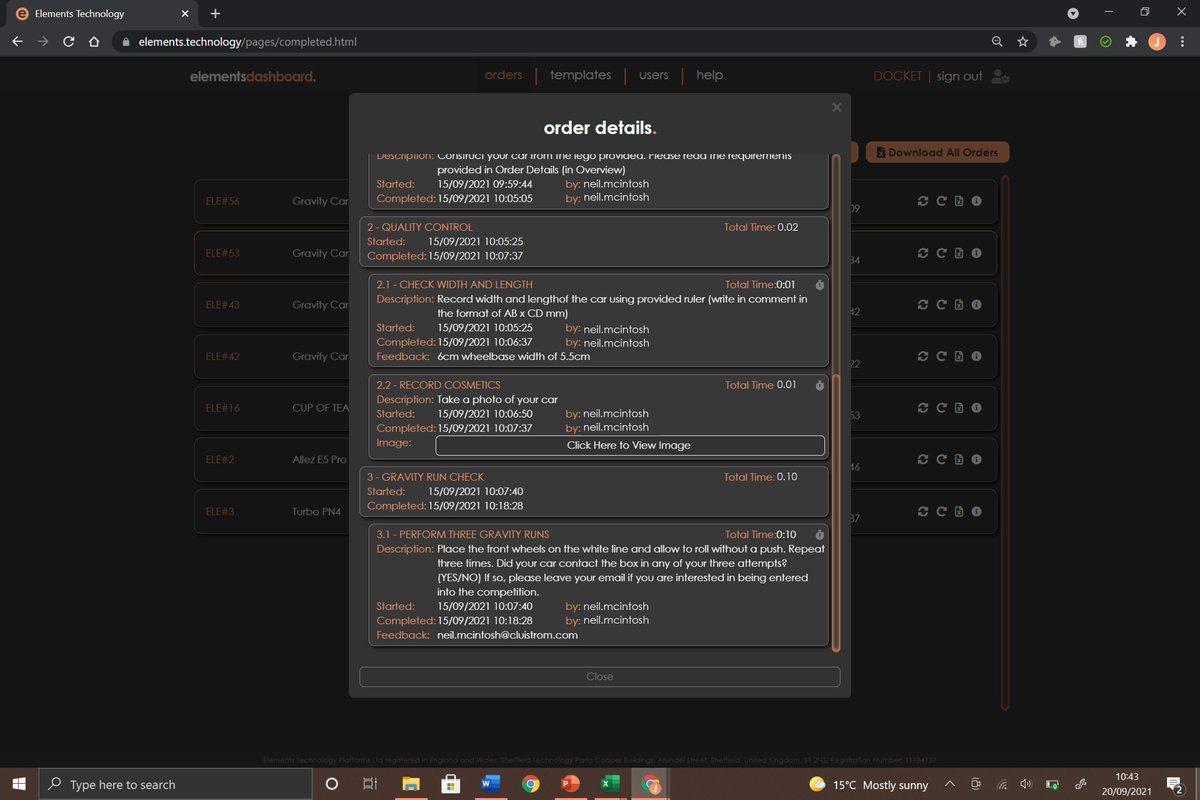Click the DOCKET link
Viewport: 1200px width, 800px height.
coord(897,76)
